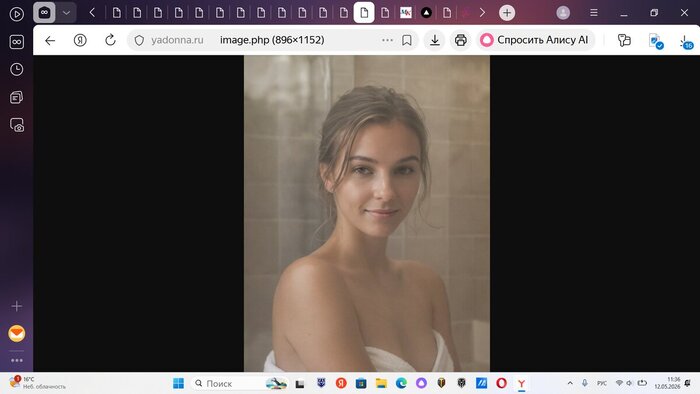Open Microsoft Store from the taskbar

[x=361, y=383]
